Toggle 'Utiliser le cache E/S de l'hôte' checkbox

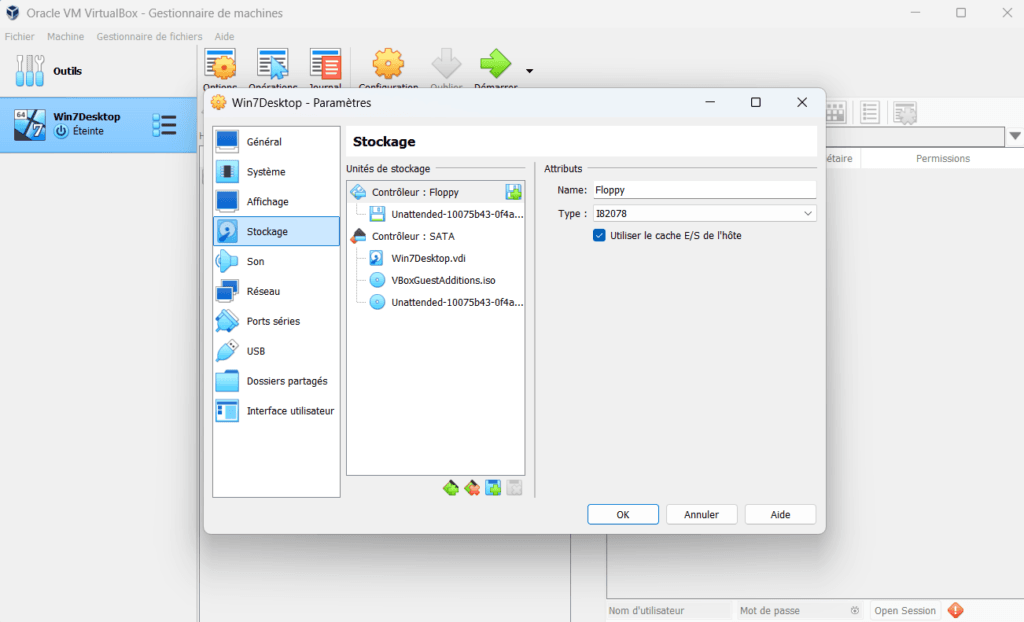click(599, 235)
